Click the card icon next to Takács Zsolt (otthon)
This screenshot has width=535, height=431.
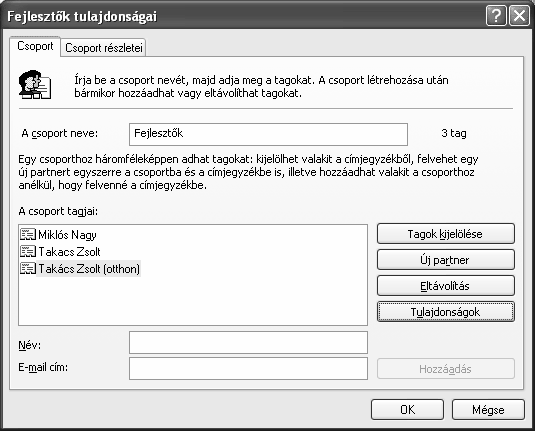click(x=28, y=269)
